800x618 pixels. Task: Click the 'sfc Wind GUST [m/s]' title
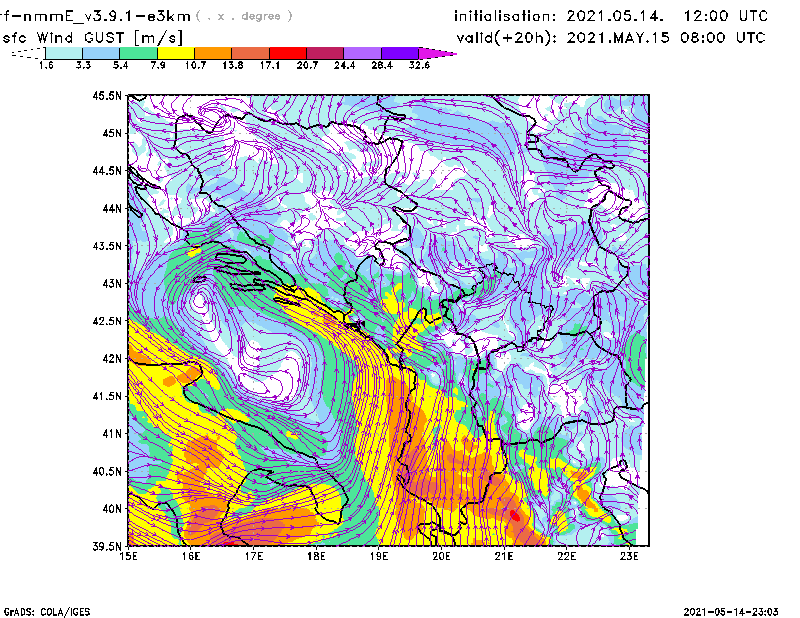click(93, 38)
